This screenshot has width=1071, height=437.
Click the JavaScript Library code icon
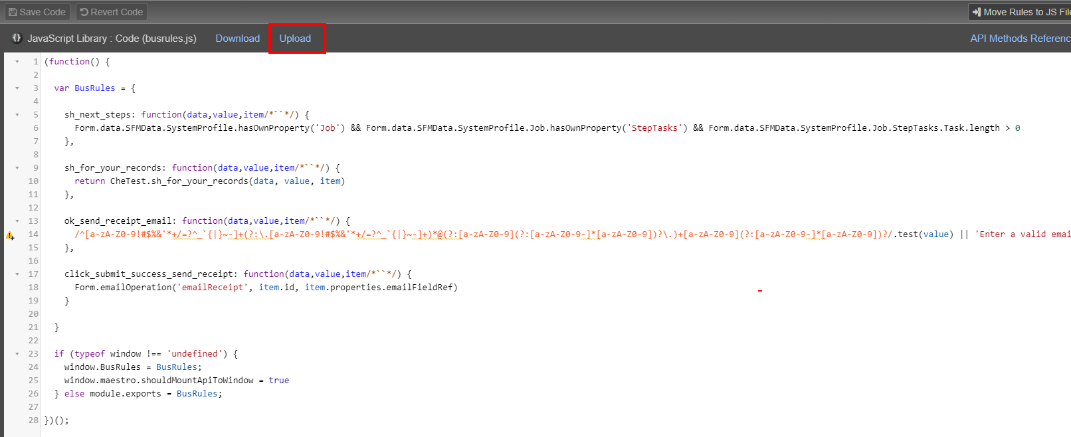point(16,38)
